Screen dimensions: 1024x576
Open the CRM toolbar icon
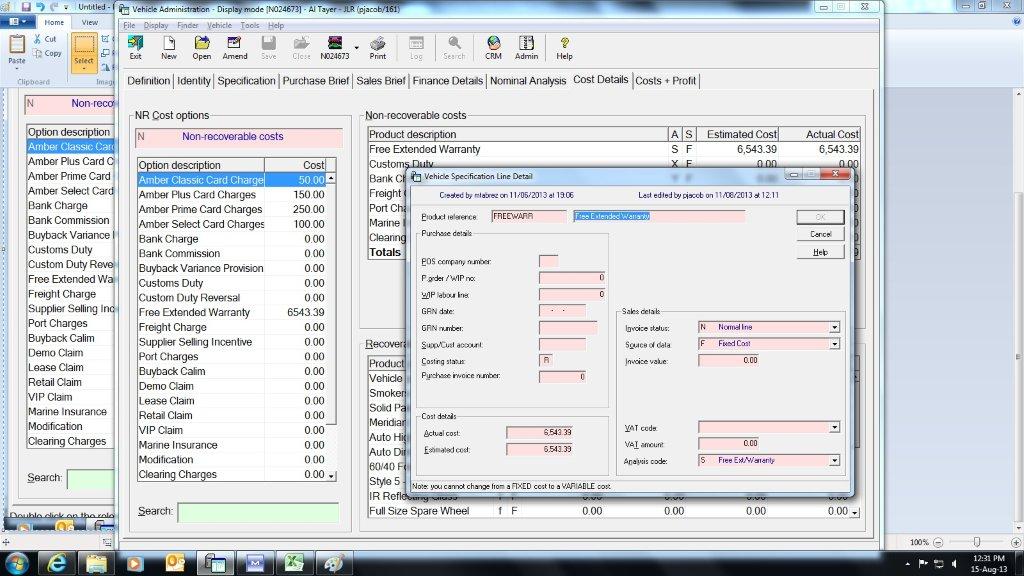point(493,48)
